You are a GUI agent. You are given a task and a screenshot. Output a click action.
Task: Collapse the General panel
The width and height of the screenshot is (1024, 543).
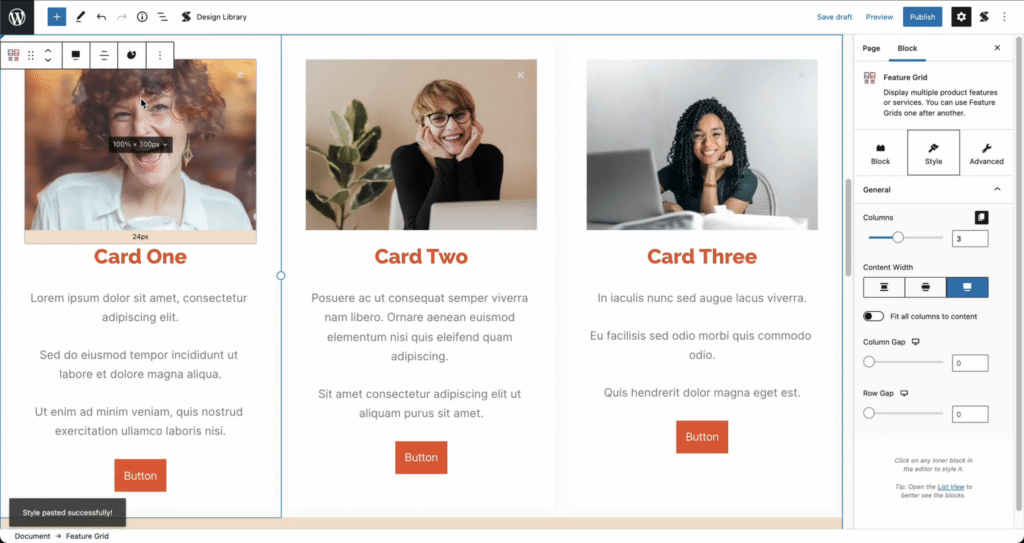[x=997, y=189]
